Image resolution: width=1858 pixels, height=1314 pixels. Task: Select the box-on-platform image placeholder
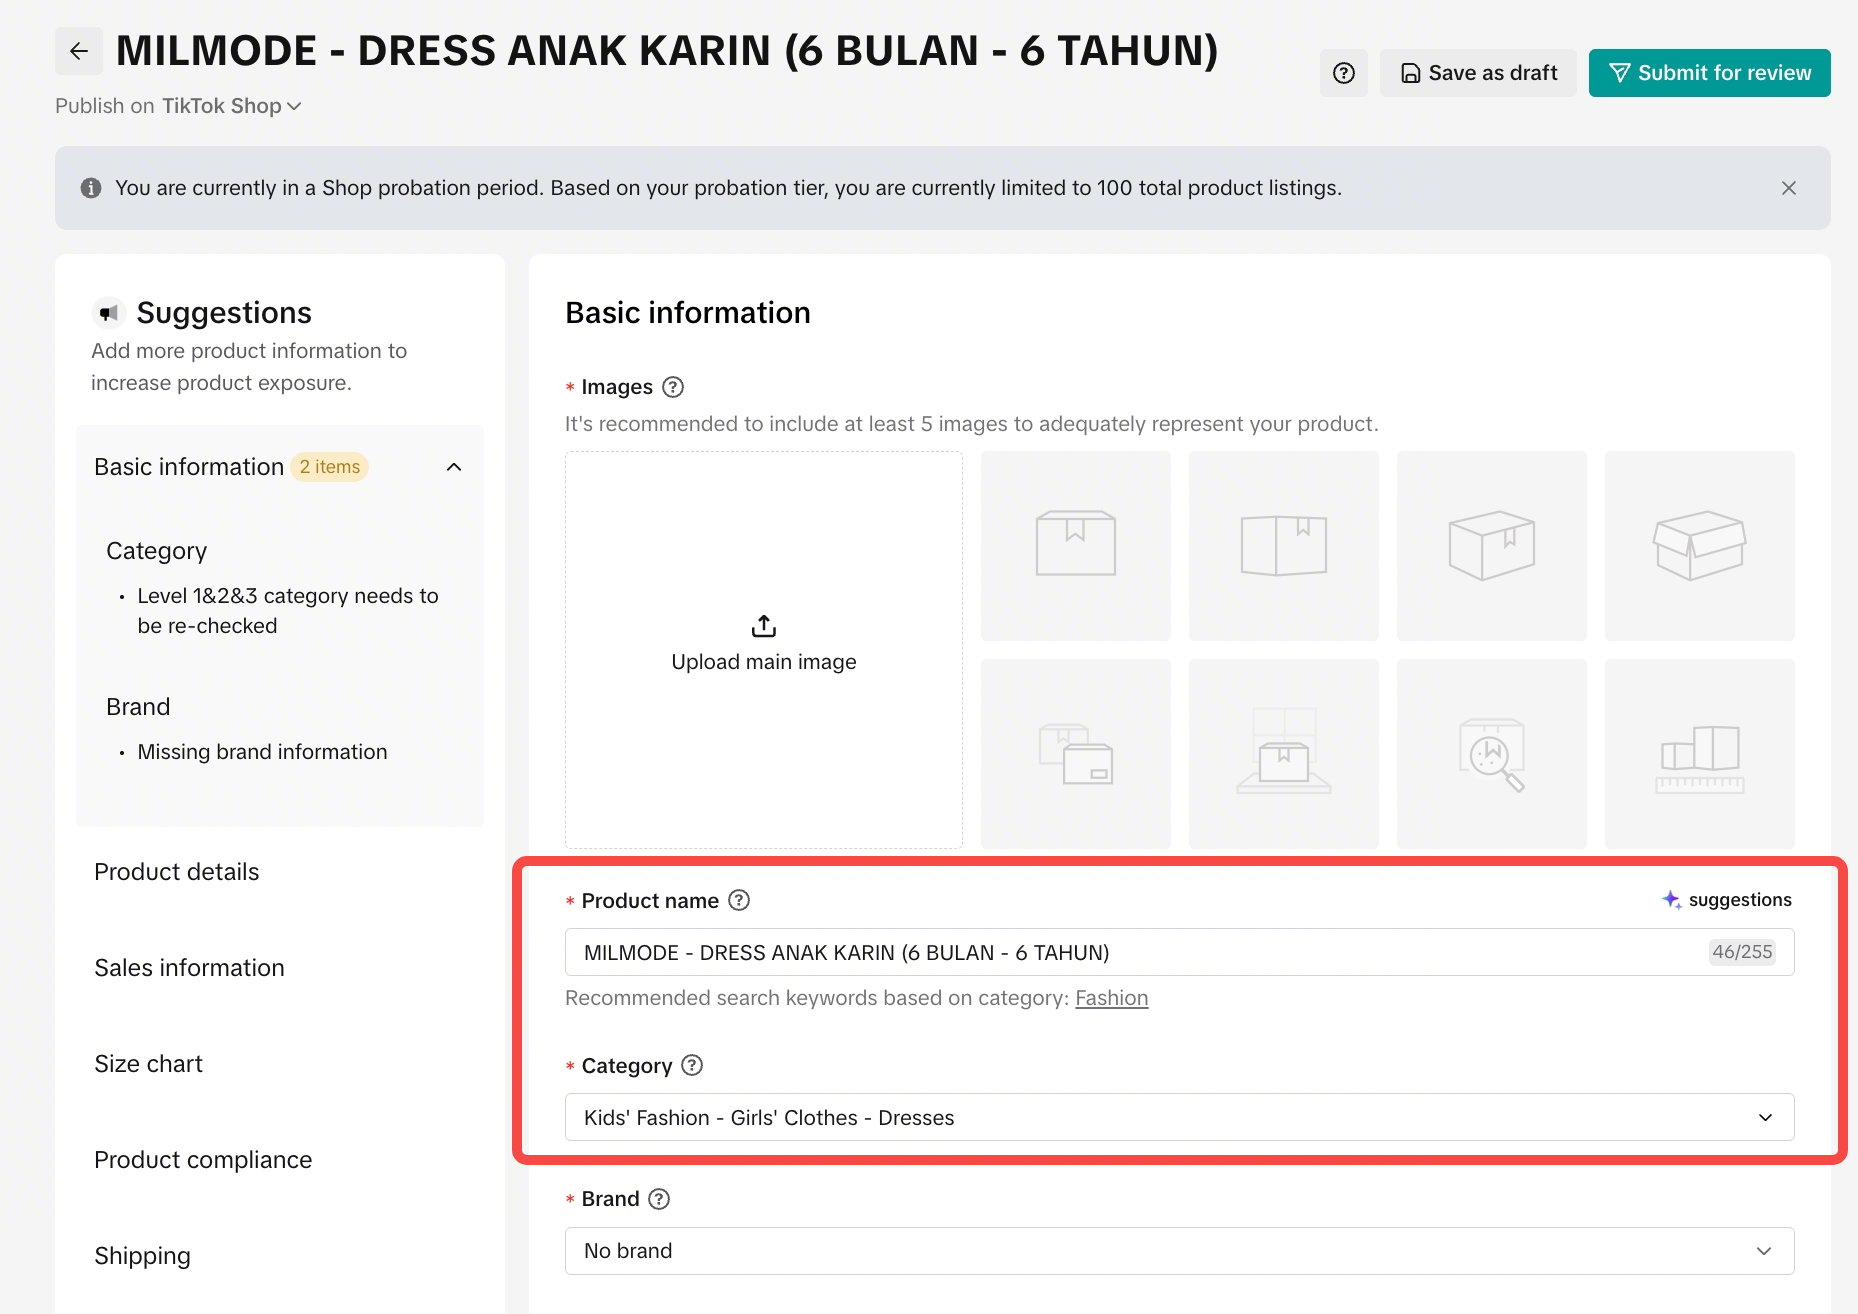point(1284,754)
